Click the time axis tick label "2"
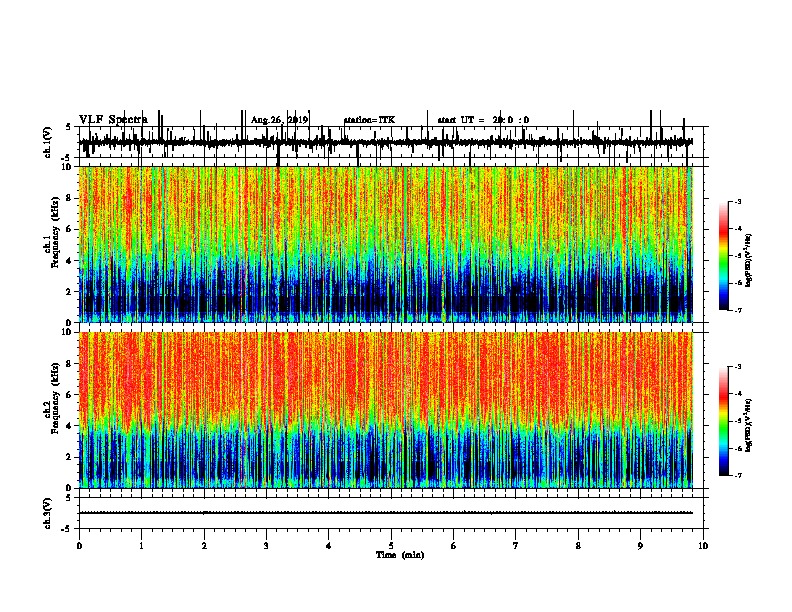Viewport: 792px width, 612px height. tap(204, 546)
